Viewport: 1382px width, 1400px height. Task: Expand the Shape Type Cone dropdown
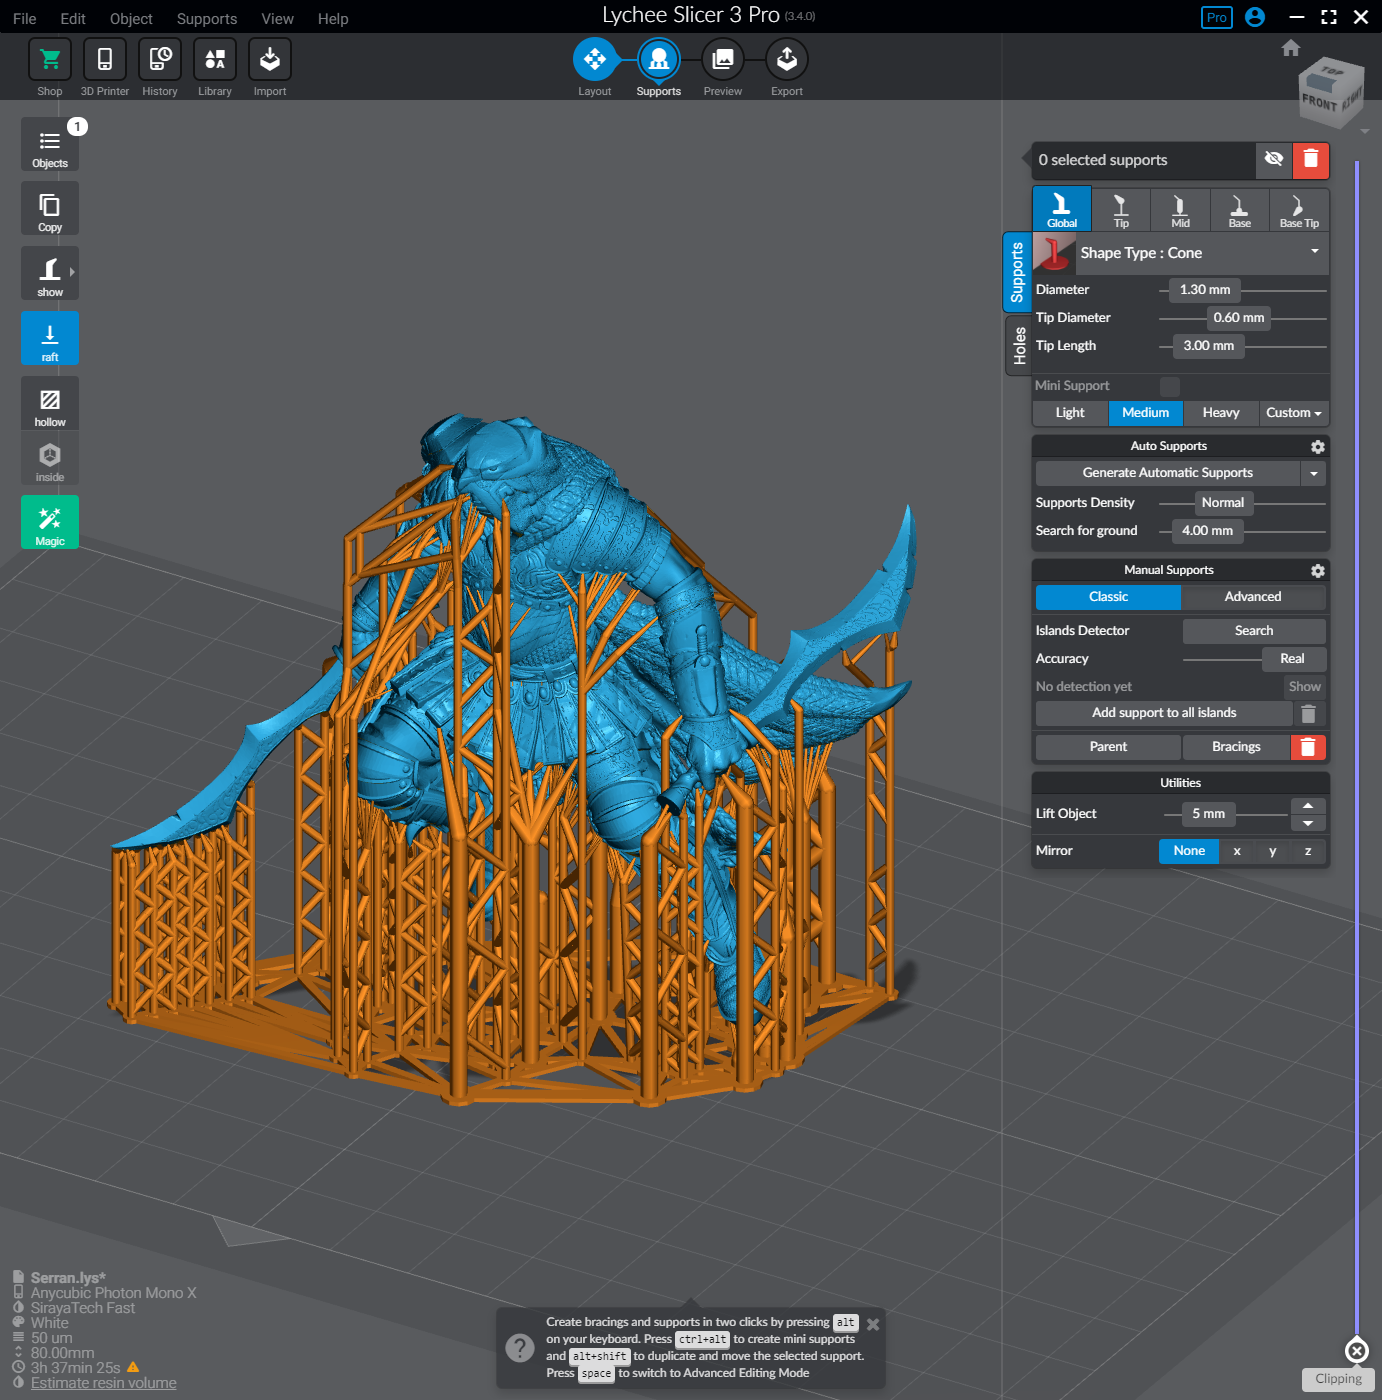(x=1314, y=252)
